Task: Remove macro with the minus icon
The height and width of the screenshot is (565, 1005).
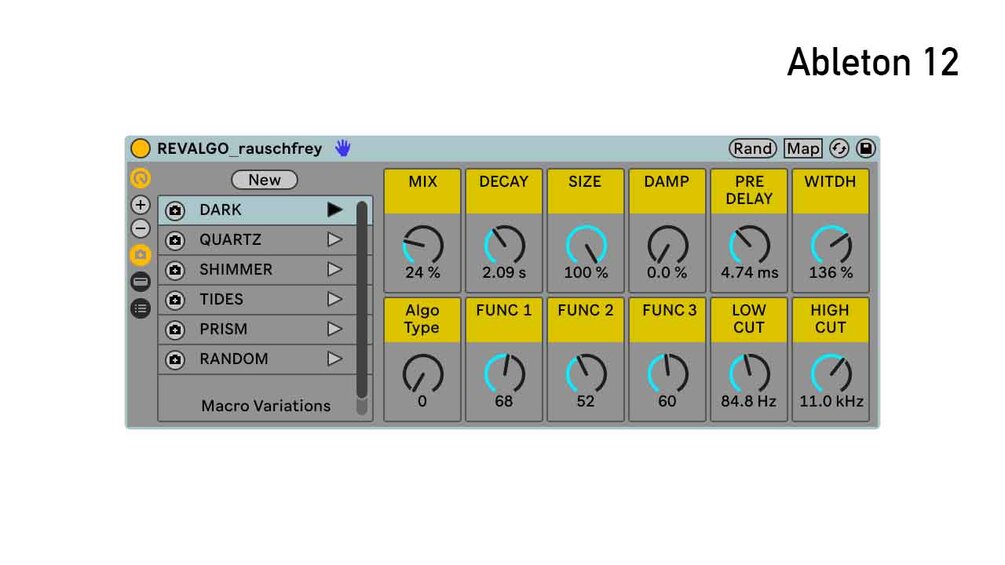Action: coord(140,229)
